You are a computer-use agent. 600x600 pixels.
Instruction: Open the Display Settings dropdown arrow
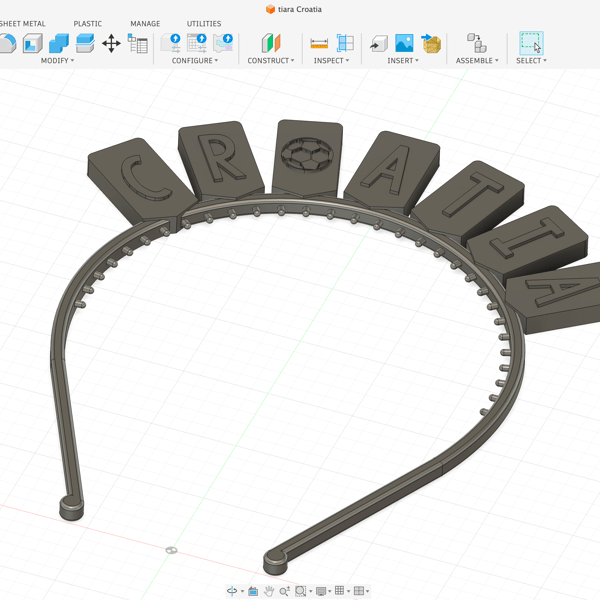pos(329,591)
